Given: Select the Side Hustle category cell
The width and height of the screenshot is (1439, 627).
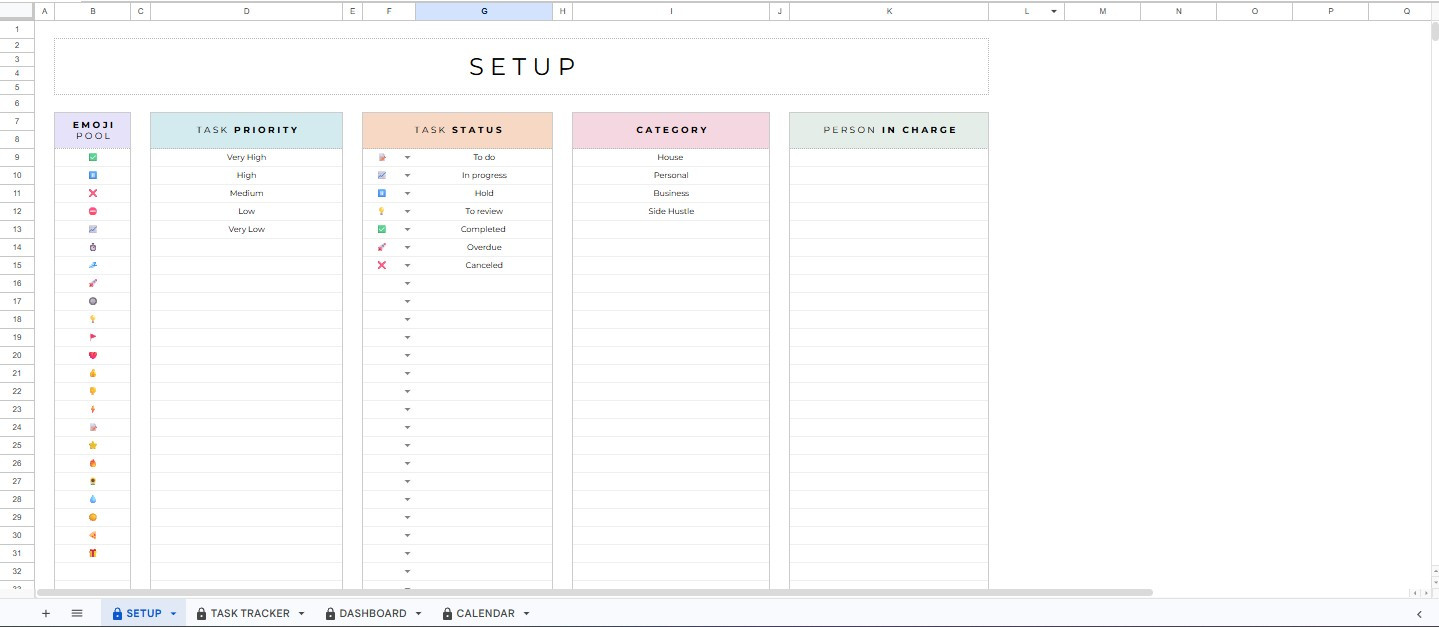Looking at the screenshot, I should (x=670, y=211).
